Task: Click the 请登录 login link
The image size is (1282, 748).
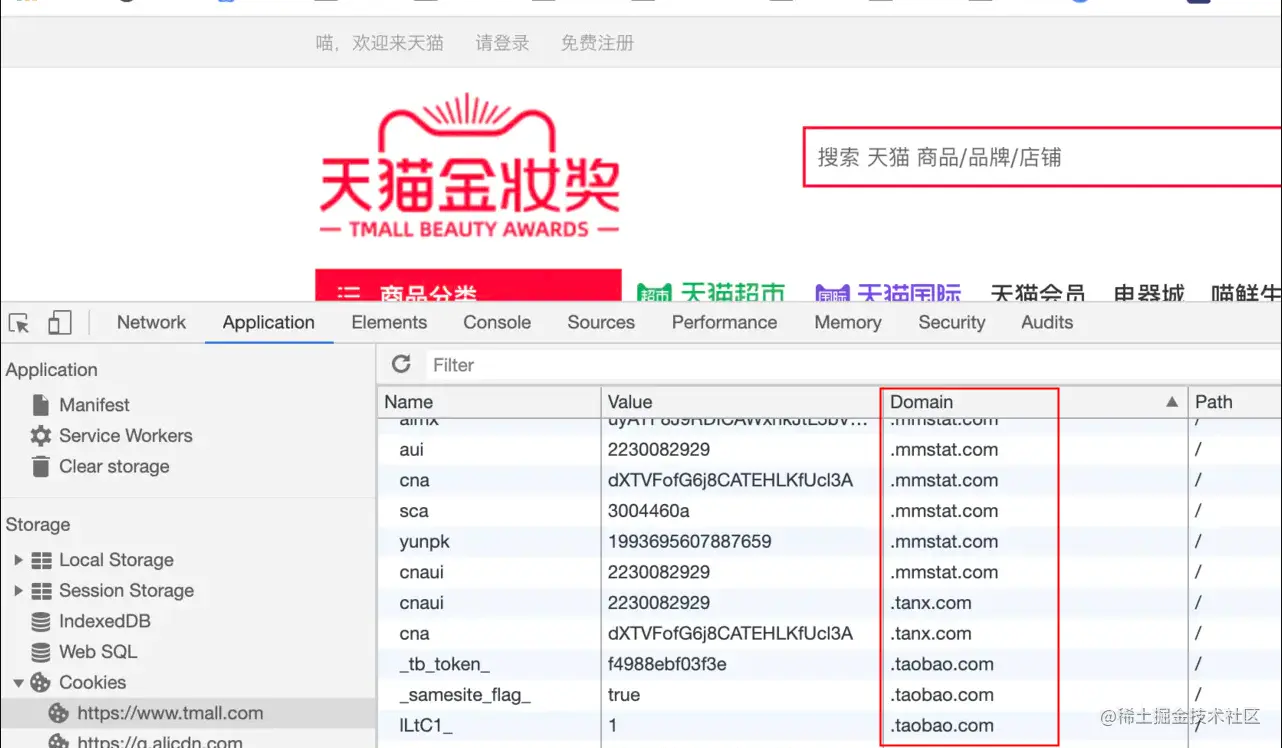Action: tap(502, 43)
